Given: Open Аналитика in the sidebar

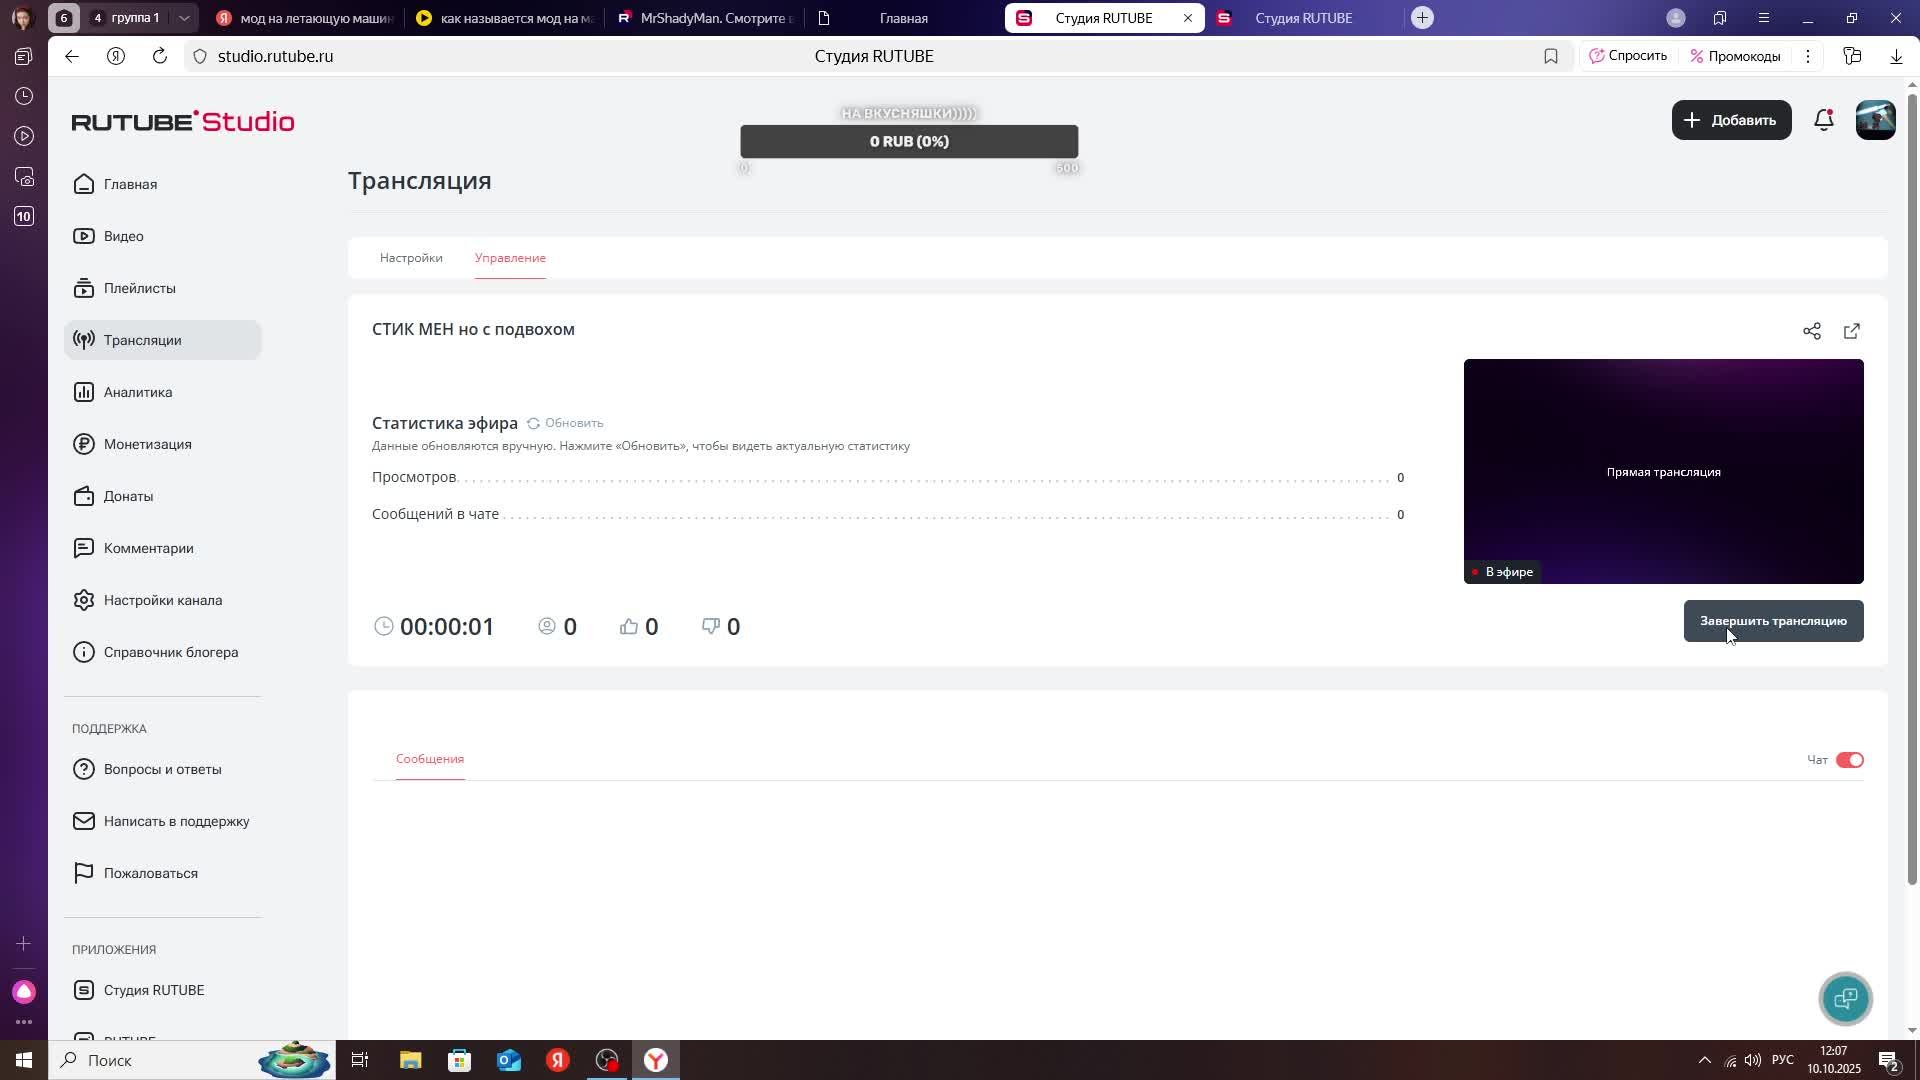Looking at the screenshot, I should [x=138, y=392].
